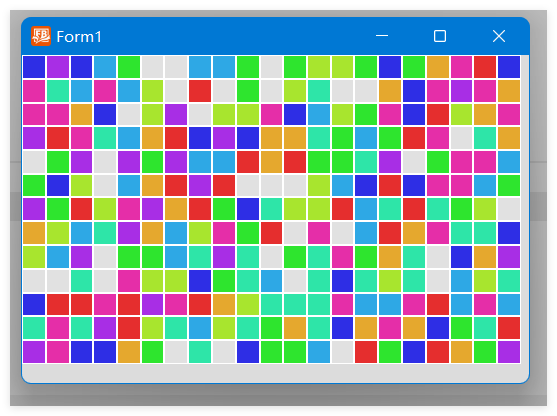Pick the only pink square in the seventh row
The width and height of the screenshot is (557, 416).
click(129, 209)
